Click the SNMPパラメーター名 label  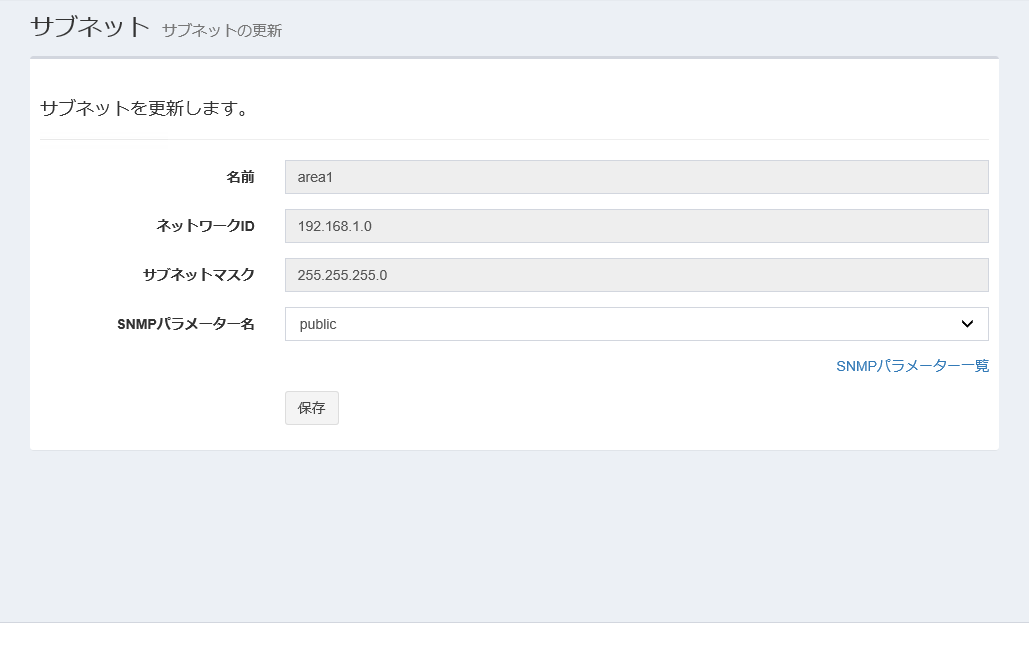pyautogui.click(x=186, y=324)
